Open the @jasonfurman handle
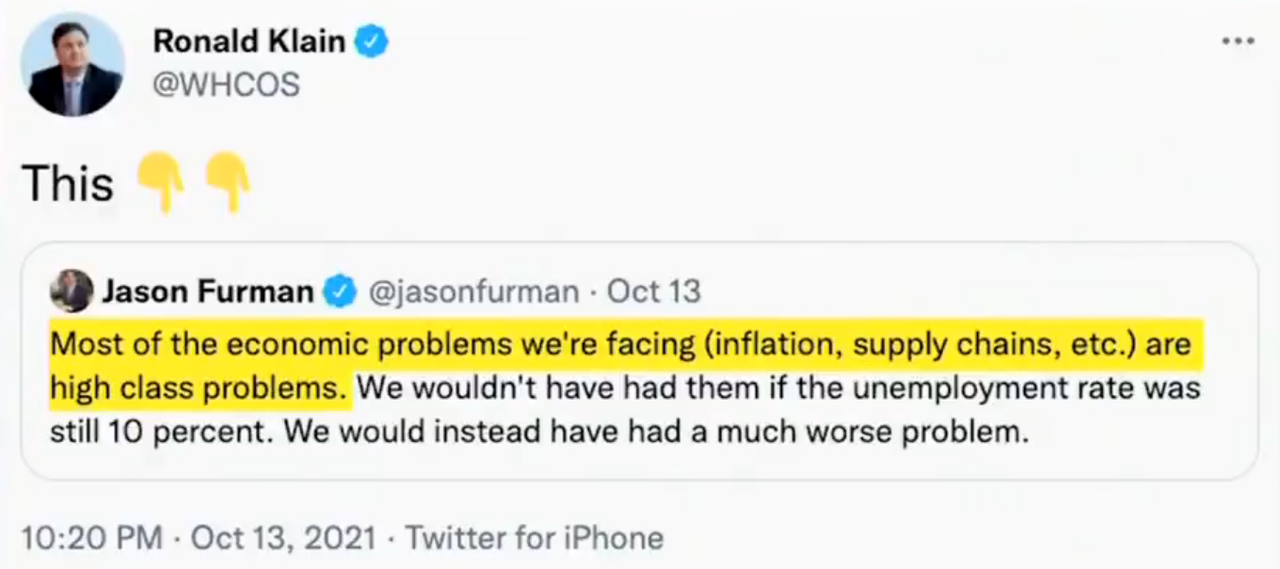Viewport: 1280px width, 569px height. (474, 292)
